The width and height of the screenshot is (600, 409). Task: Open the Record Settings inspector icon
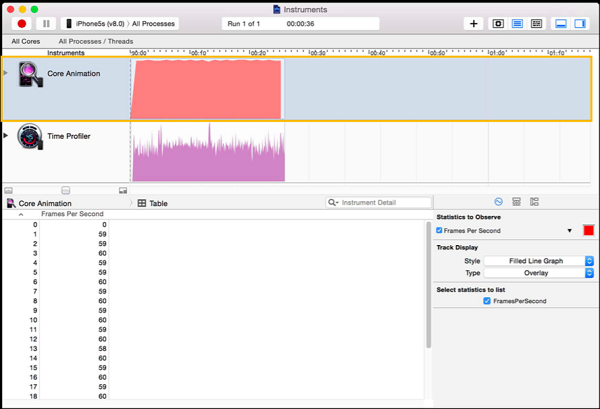[498, 202]
